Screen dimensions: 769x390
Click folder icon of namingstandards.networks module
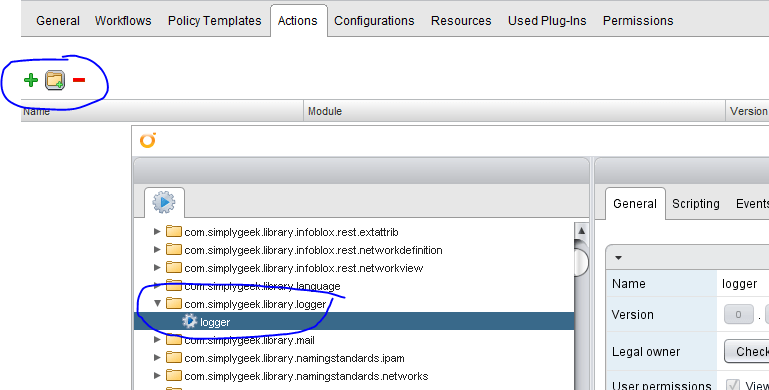(x=174, y=376)
